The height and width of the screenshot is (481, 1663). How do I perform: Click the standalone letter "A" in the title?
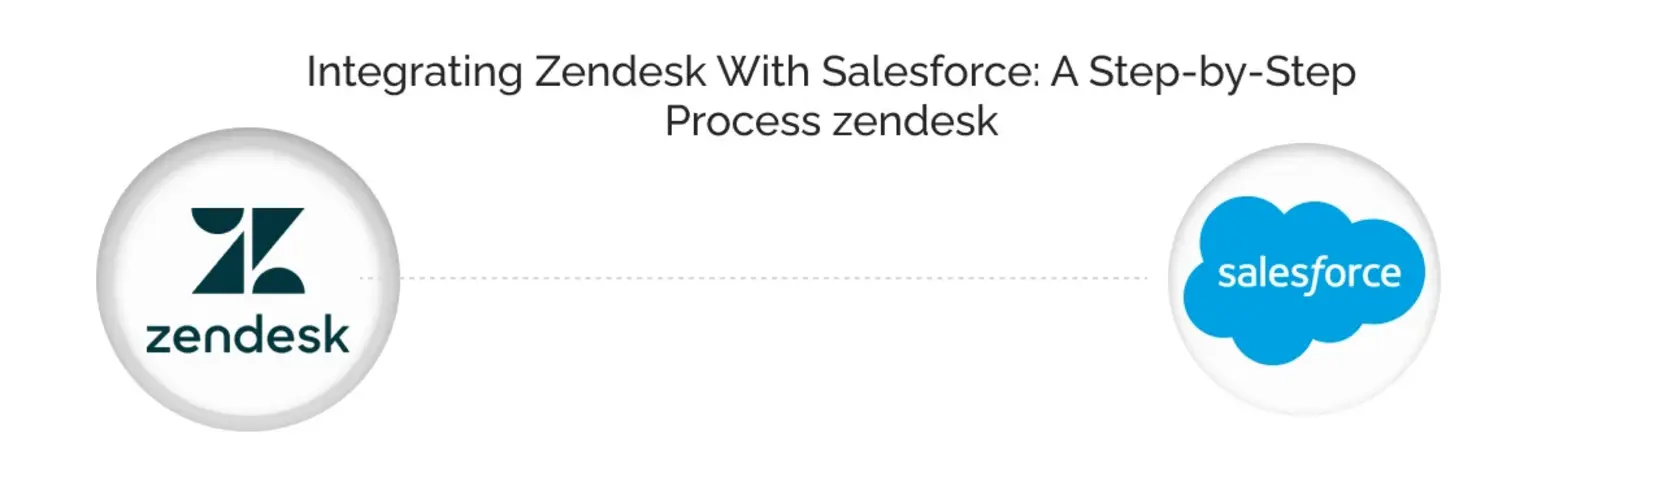[1063, 73]
